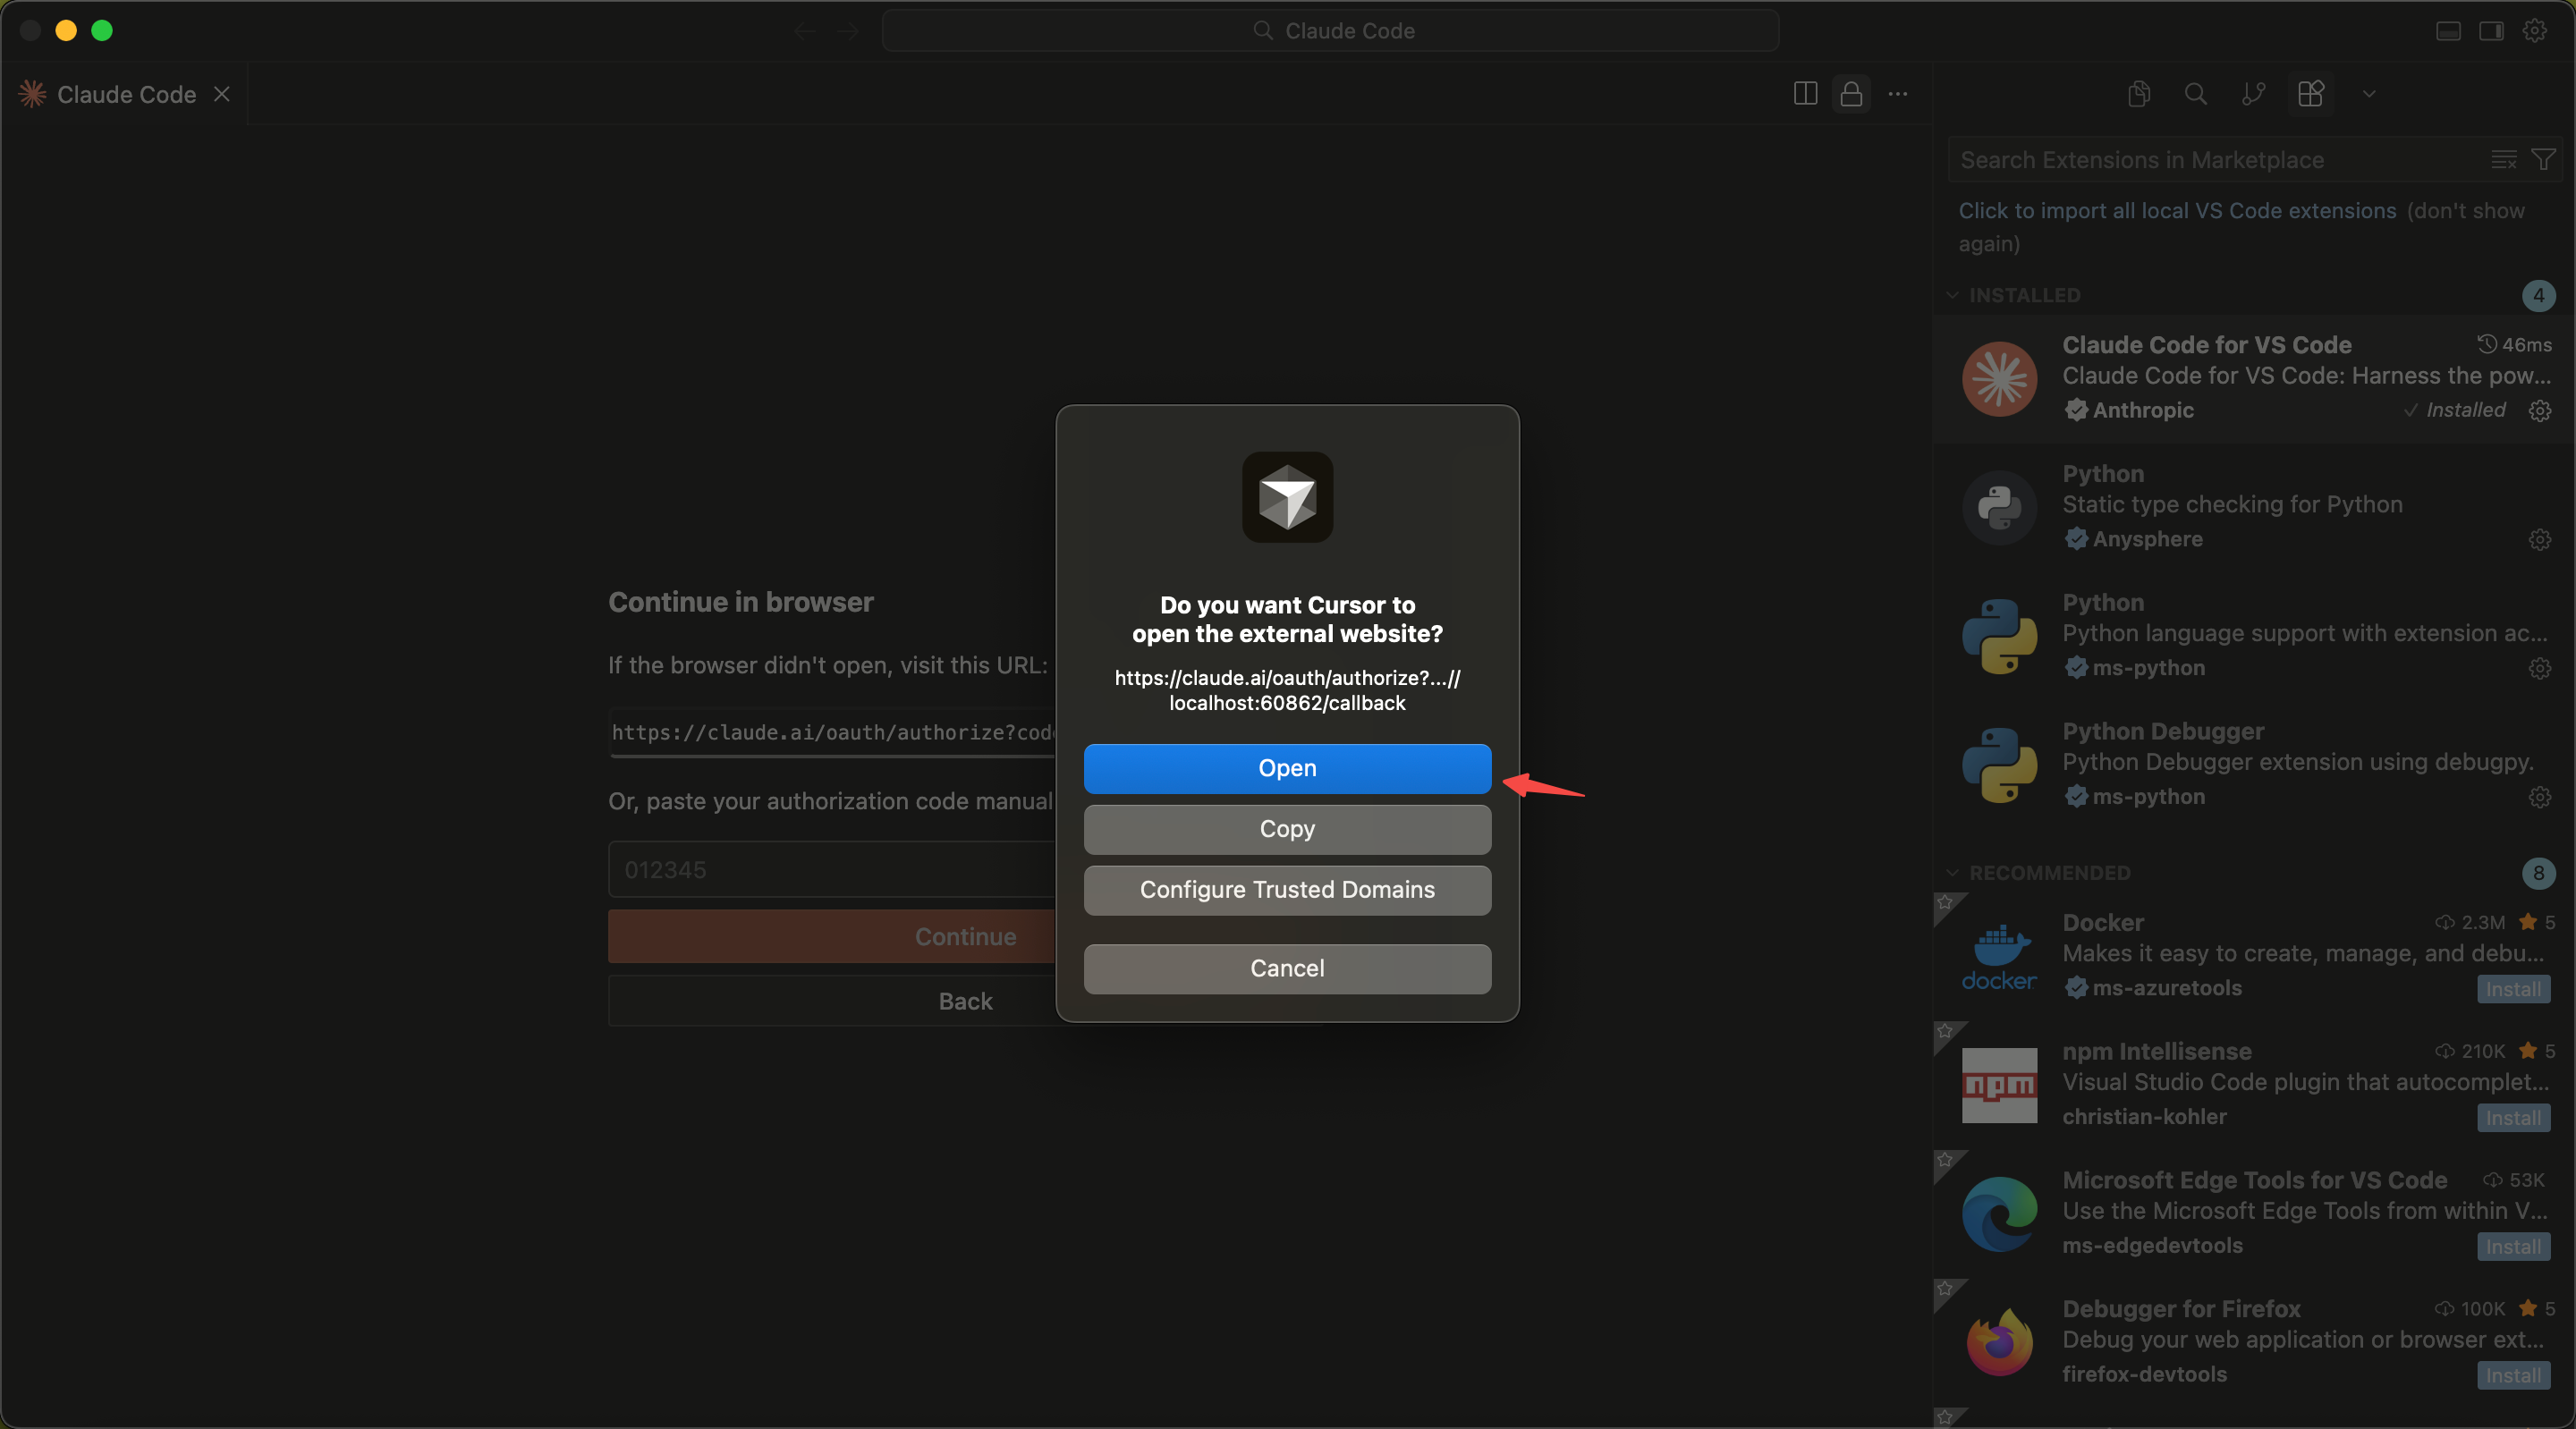2576x1429 pixels.
Task: Select the Extensions view icon
Action: click(x=2311, y=94)
